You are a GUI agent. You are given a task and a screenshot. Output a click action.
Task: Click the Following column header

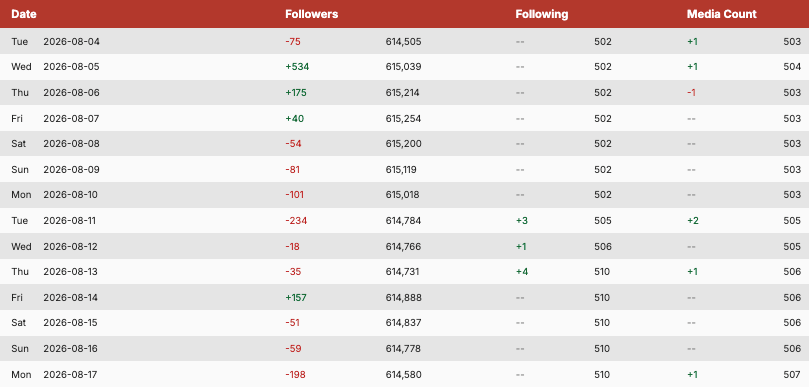pyautogui.click(x=542, y=14)
